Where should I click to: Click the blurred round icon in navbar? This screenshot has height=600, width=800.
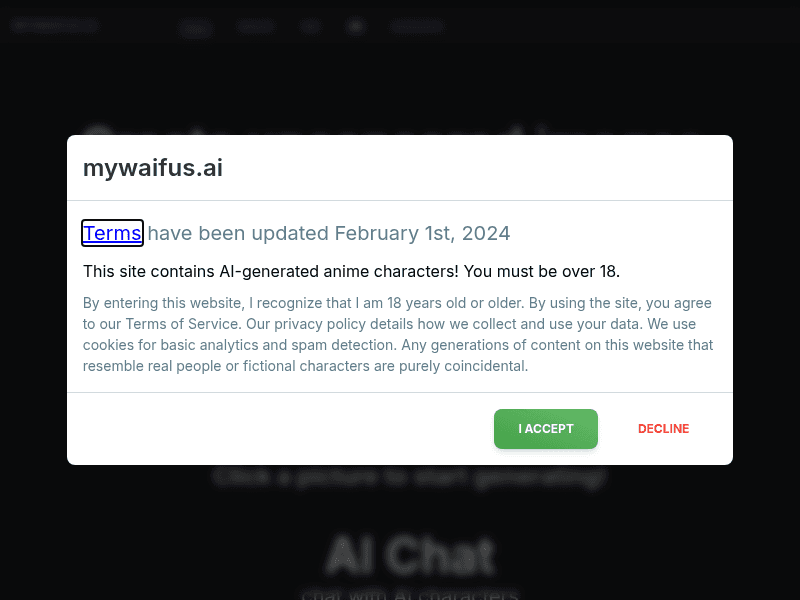tap(356, 26)
